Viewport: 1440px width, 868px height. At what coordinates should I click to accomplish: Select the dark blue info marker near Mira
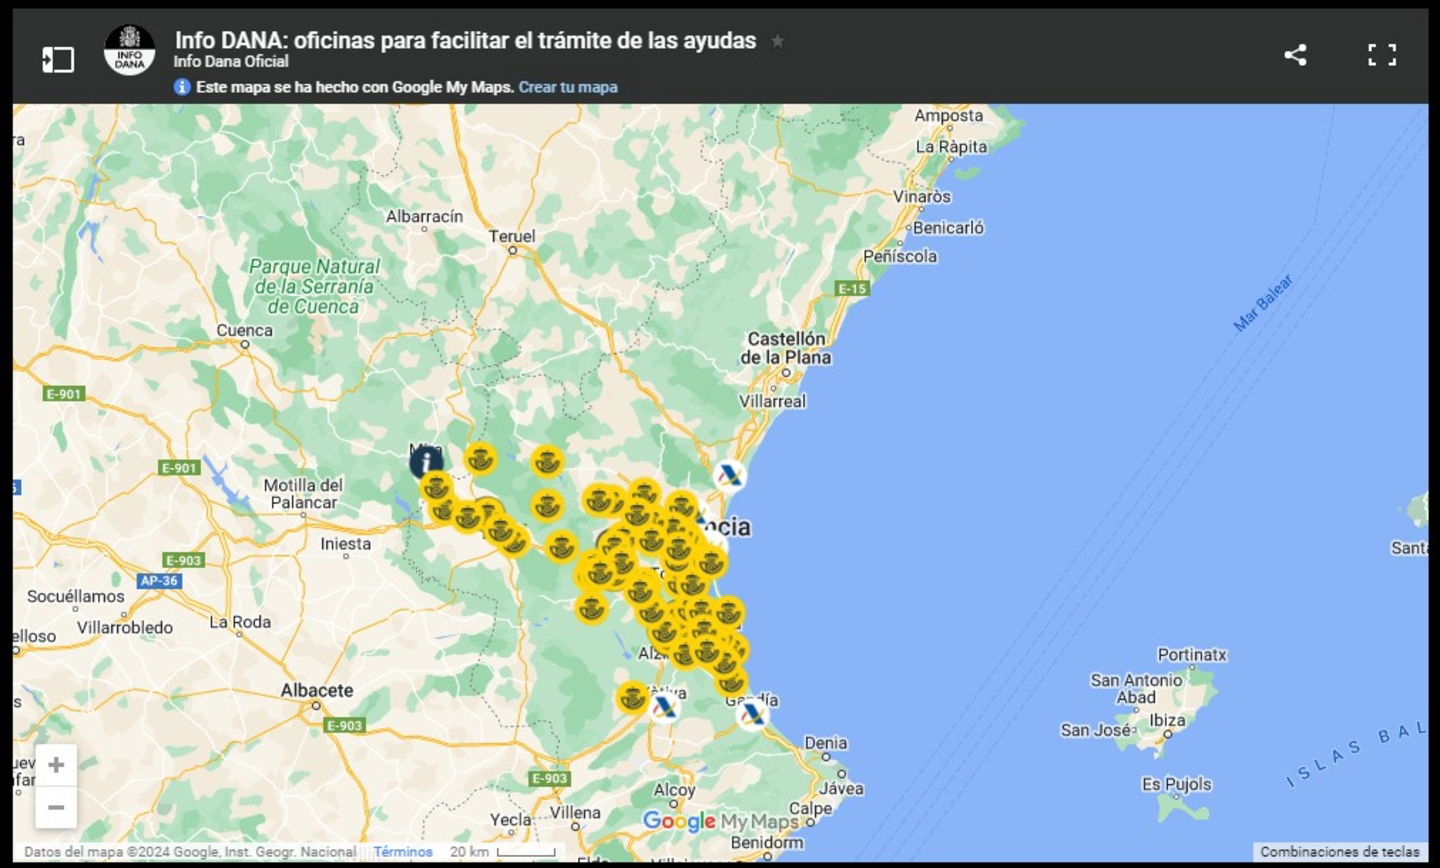point(427,461)
